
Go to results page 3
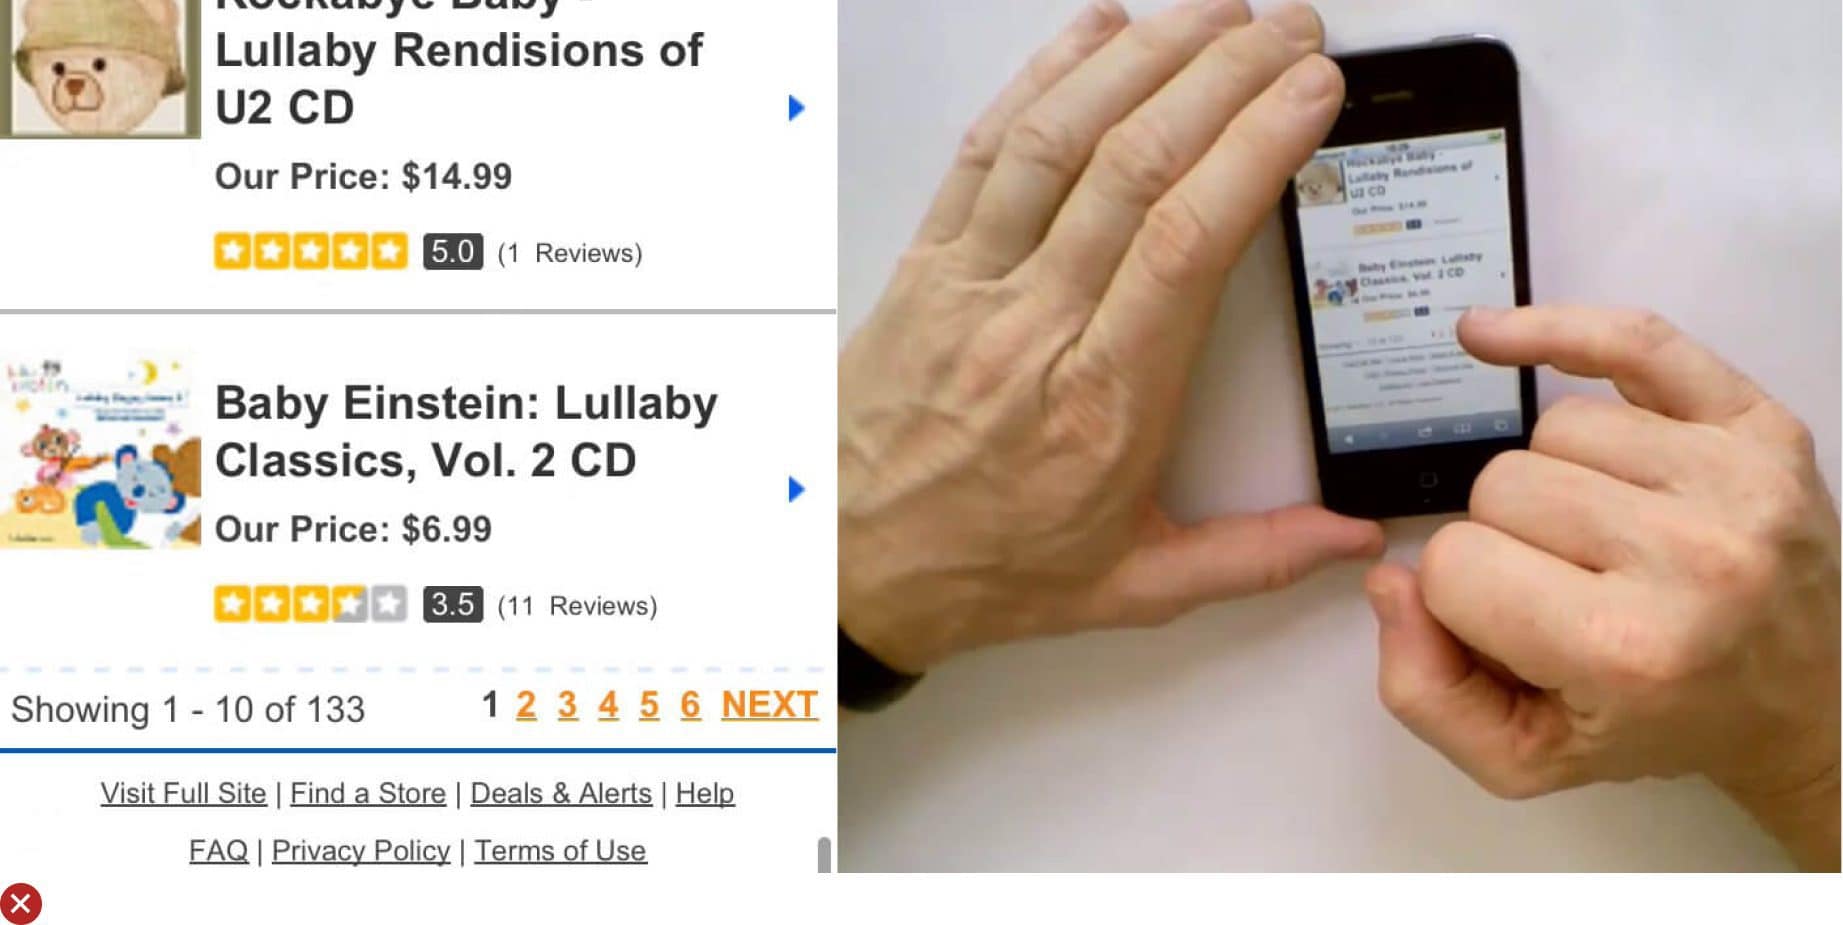(567, 705)
